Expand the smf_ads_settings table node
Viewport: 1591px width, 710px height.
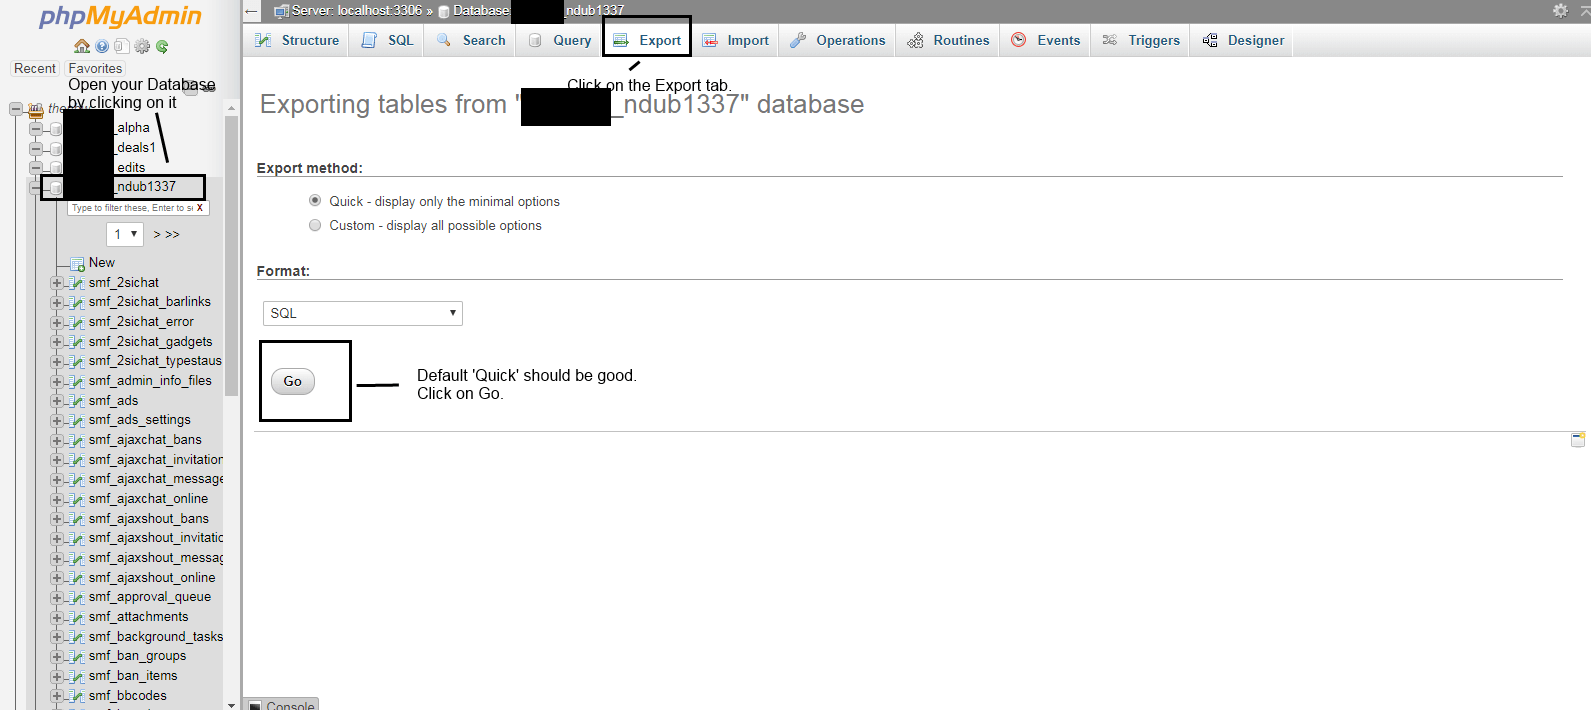tap(56, 420)
